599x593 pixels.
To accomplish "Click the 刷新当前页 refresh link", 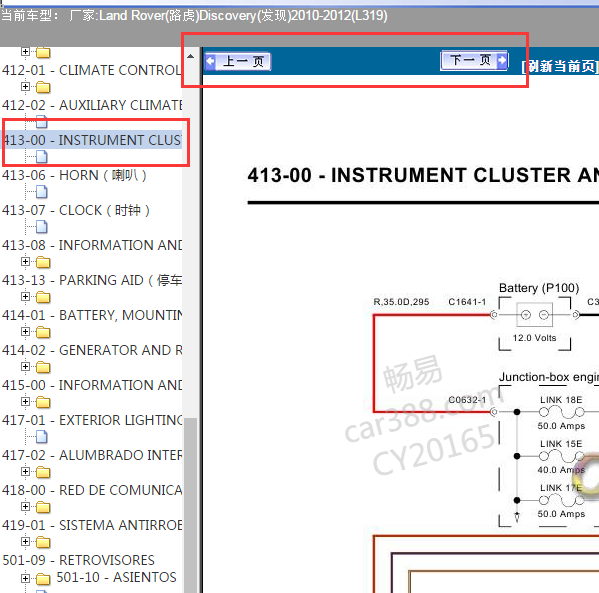I will click(x=560, y=66).
